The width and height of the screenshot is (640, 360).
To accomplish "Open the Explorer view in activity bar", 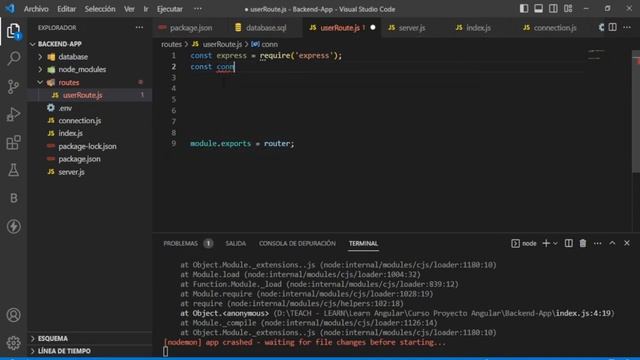I will click(x=13, y=31).
